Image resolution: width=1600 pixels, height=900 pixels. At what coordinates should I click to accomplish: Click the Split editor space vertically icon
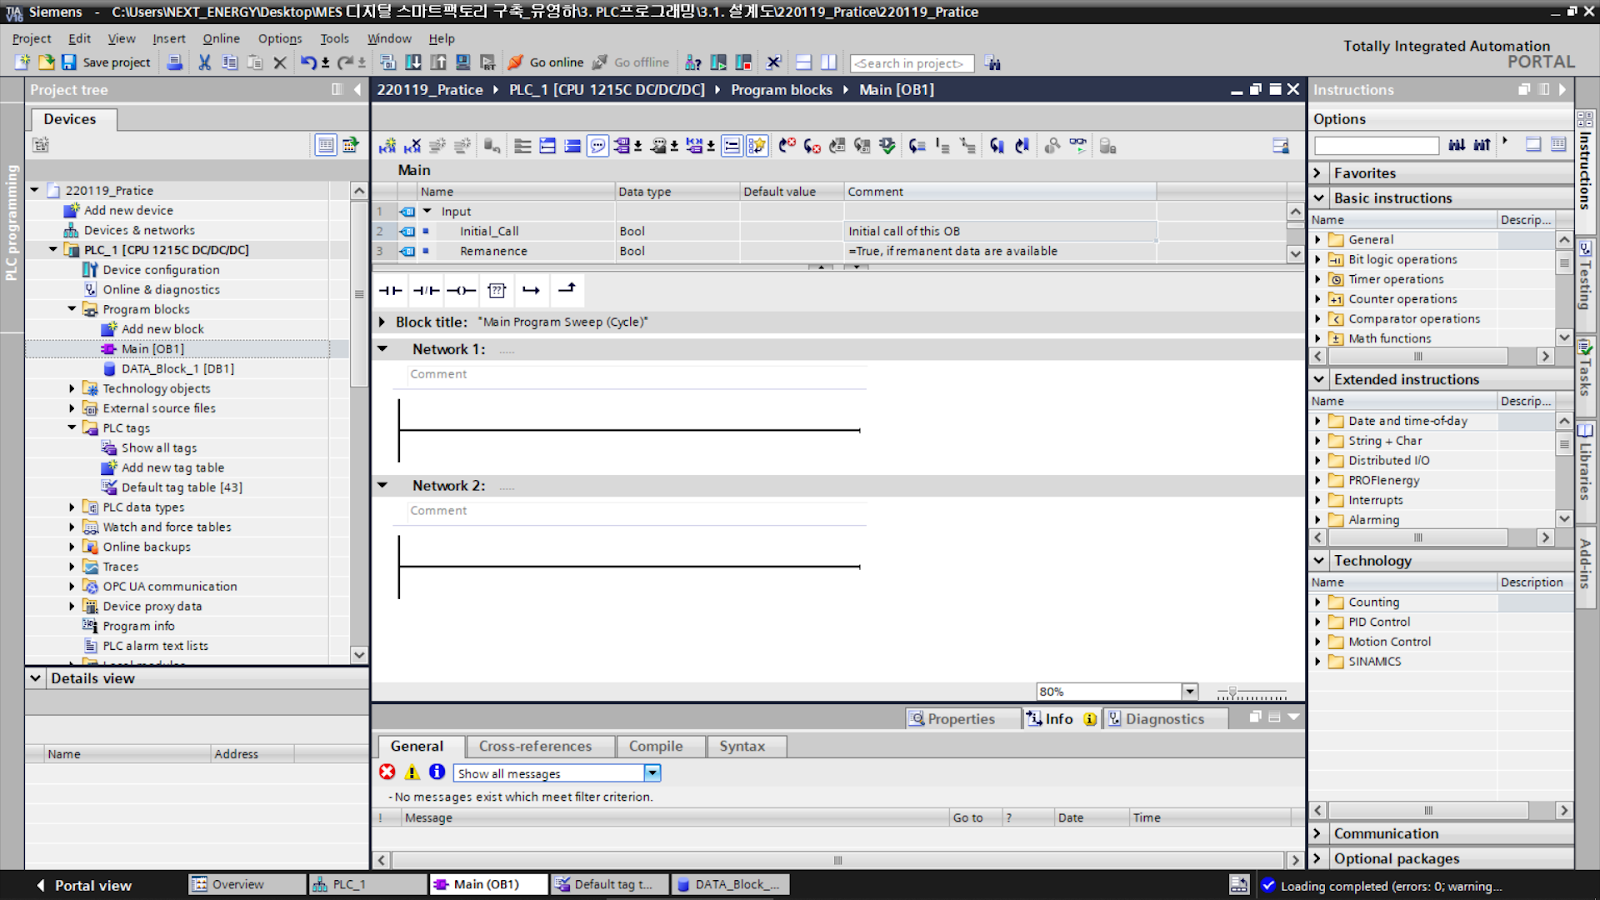coord(829,62)
